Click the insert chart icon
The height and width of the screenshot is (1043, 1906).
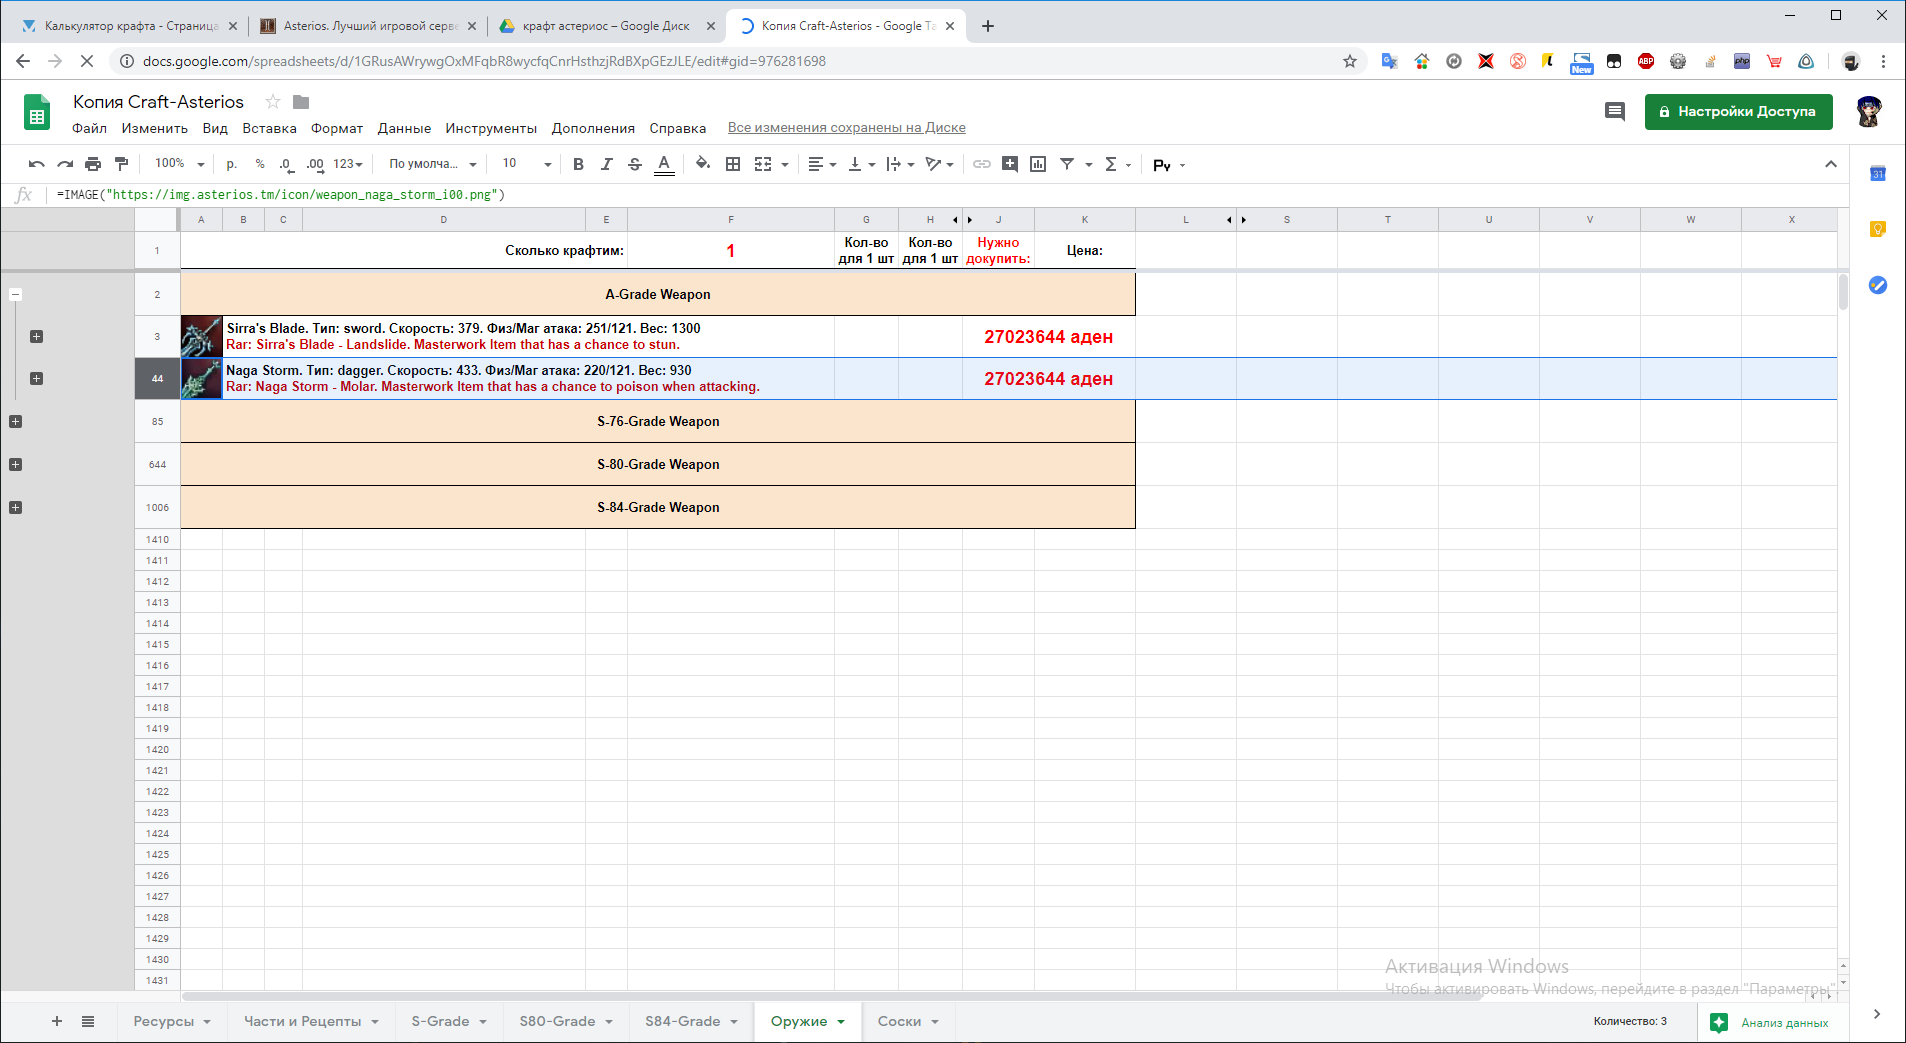point(1038,164)
